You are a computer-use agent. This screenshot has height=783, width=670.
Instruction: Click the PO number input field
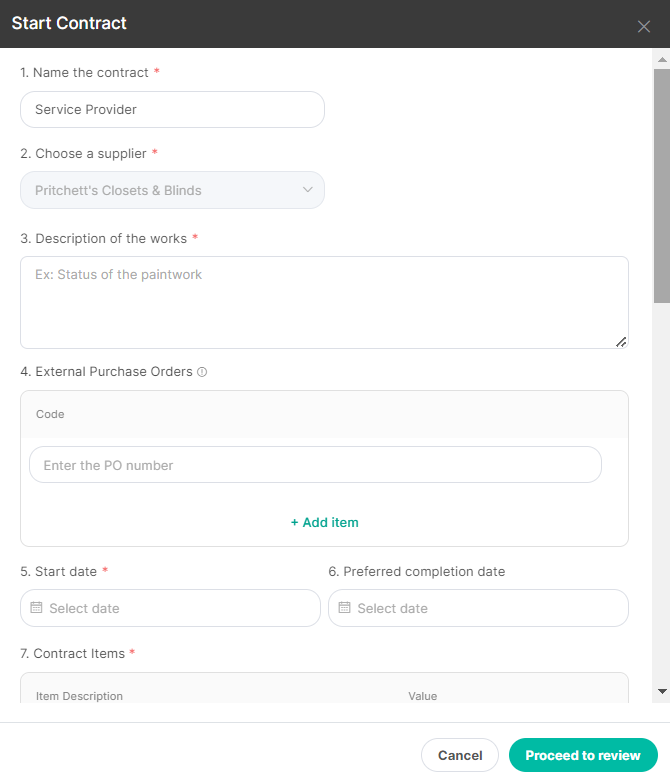point(315,465)
